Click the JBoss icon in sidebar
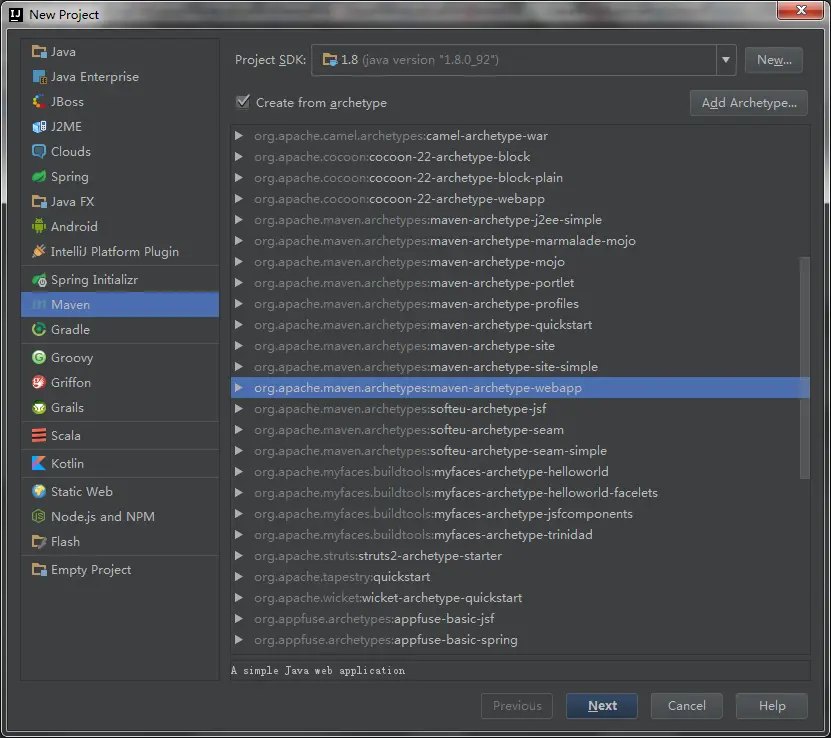This screenshot has width=831, height=738. point(39,102)
